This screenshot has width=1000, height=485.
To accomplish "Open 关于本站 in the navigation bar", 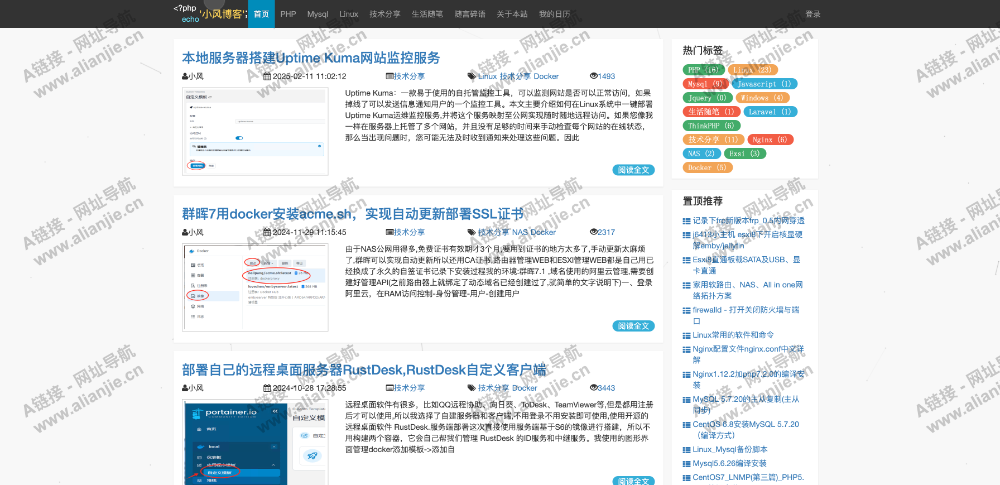I will (511, 14).
